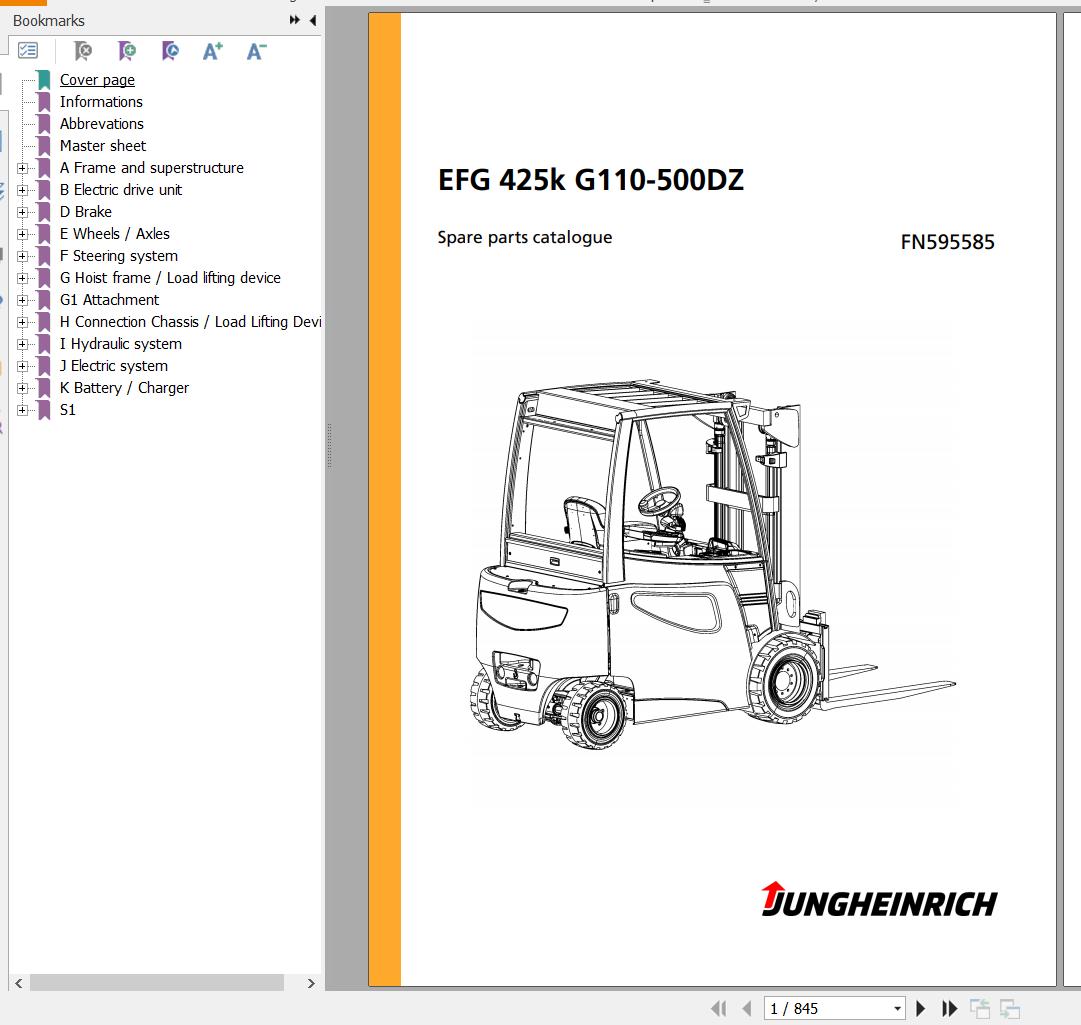
Task: Click the previous view icon
Action: (980, 1008)
